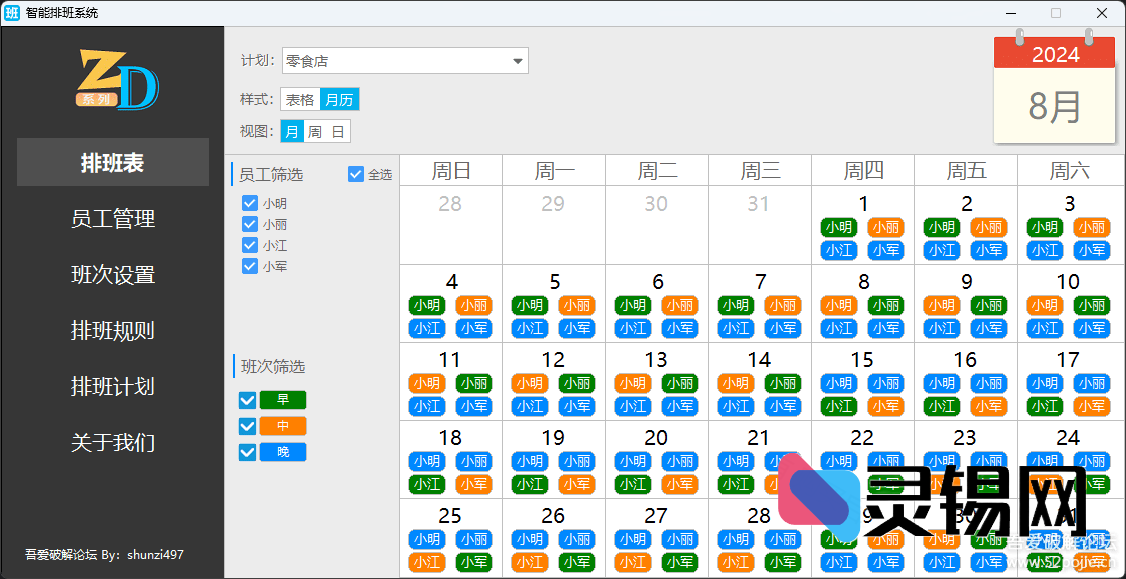The width and height of the screenshot is (1126, 579).
Task: Open 排班规则 in the sidebar
Action: [x=113, y=331]
